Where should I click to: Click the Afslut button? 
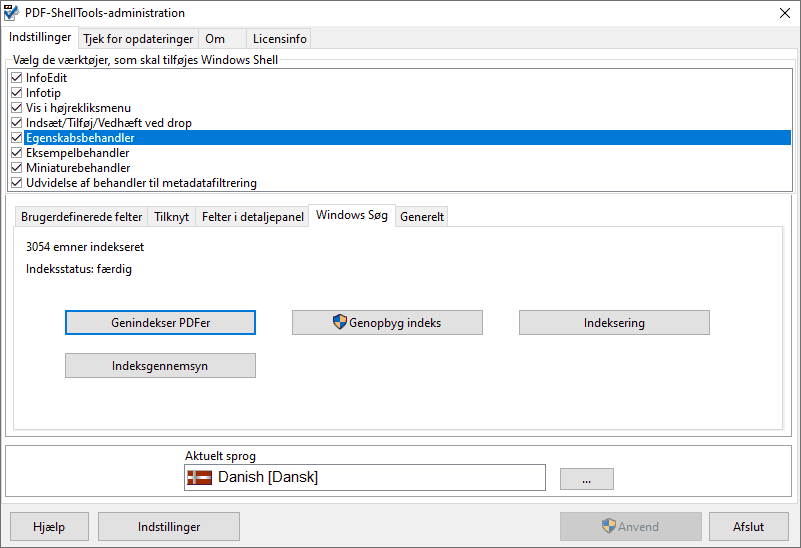point(748,527)
